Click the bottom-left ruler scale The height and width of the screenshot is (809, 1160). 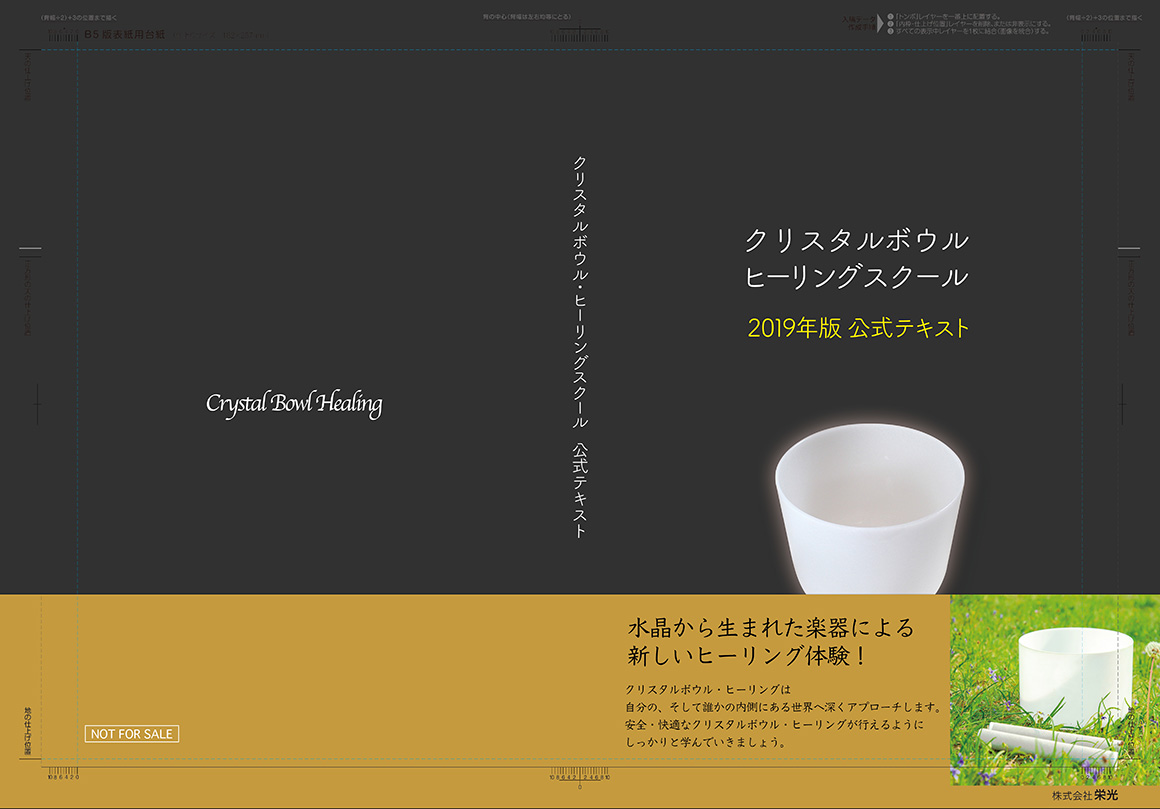point(64,776)
